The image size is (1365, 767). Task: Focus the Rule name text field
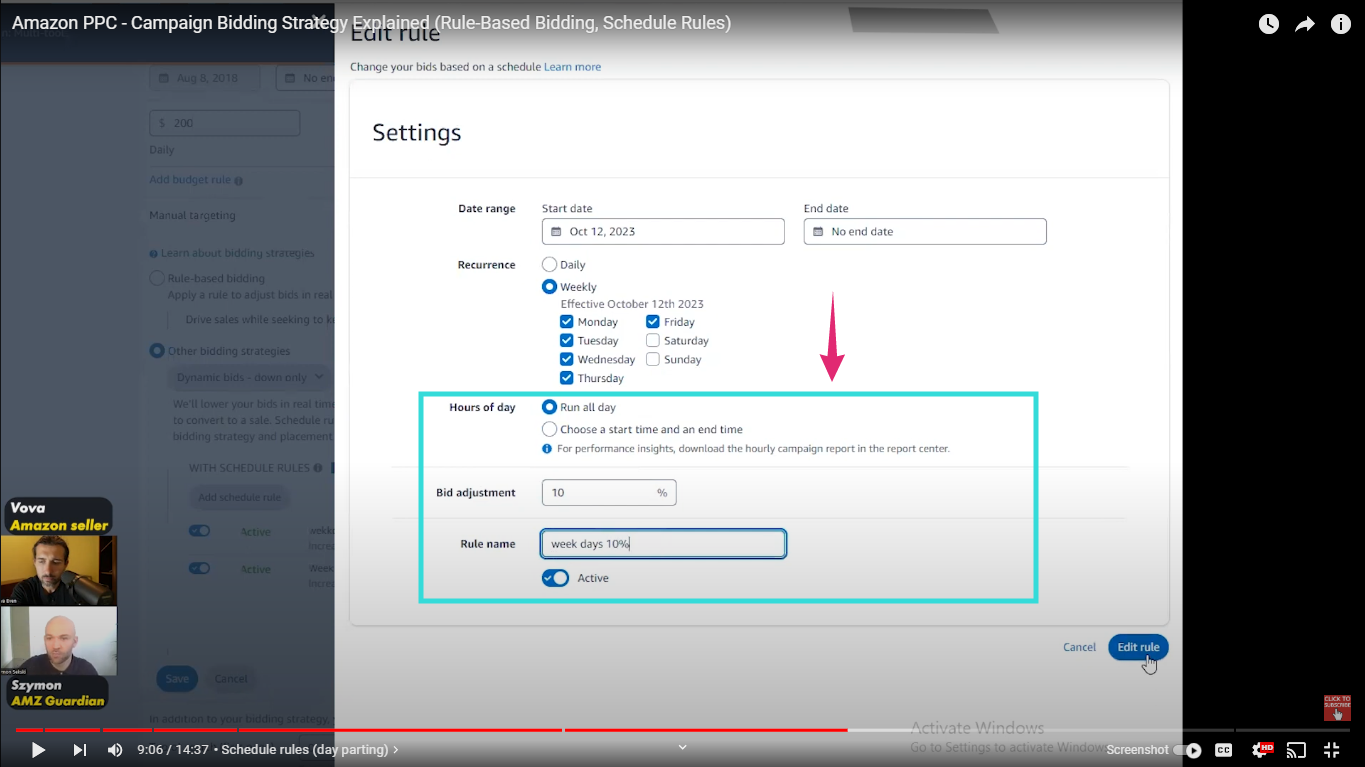(663, 544)
